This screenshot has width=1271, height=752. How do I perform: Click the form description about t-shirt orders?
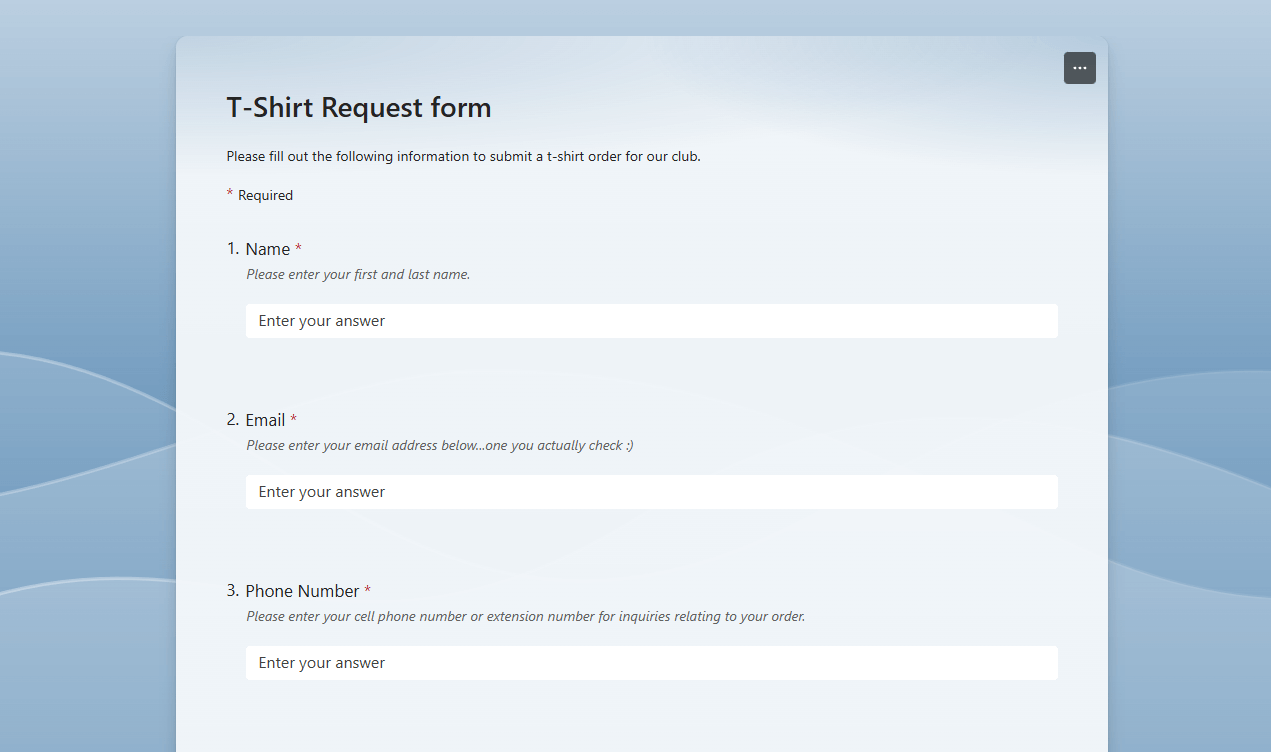coord(463,156)
